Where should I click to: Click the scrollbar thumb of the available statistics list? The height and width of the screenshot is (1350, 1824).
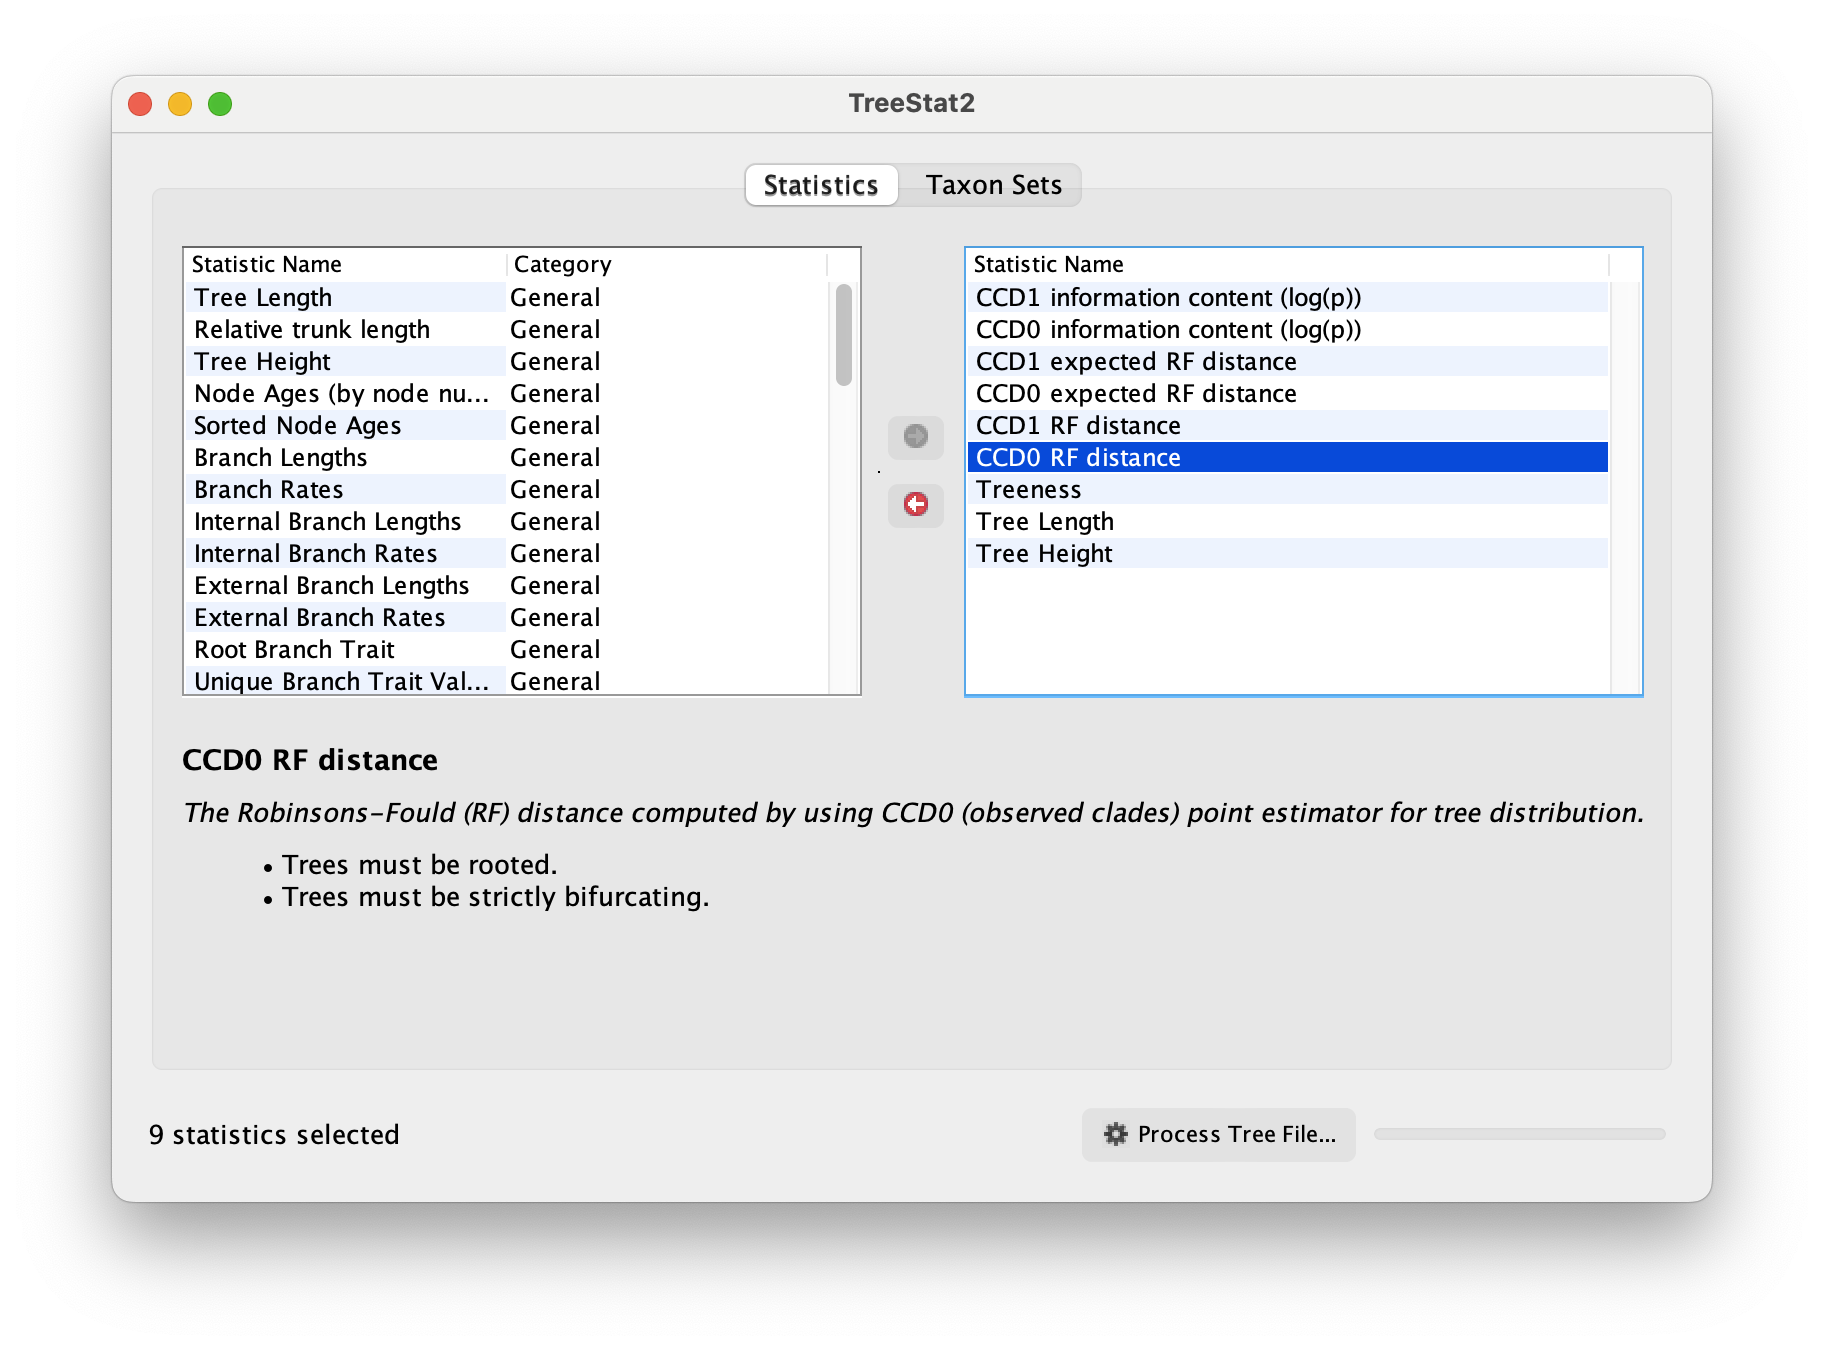click(844, 335)
